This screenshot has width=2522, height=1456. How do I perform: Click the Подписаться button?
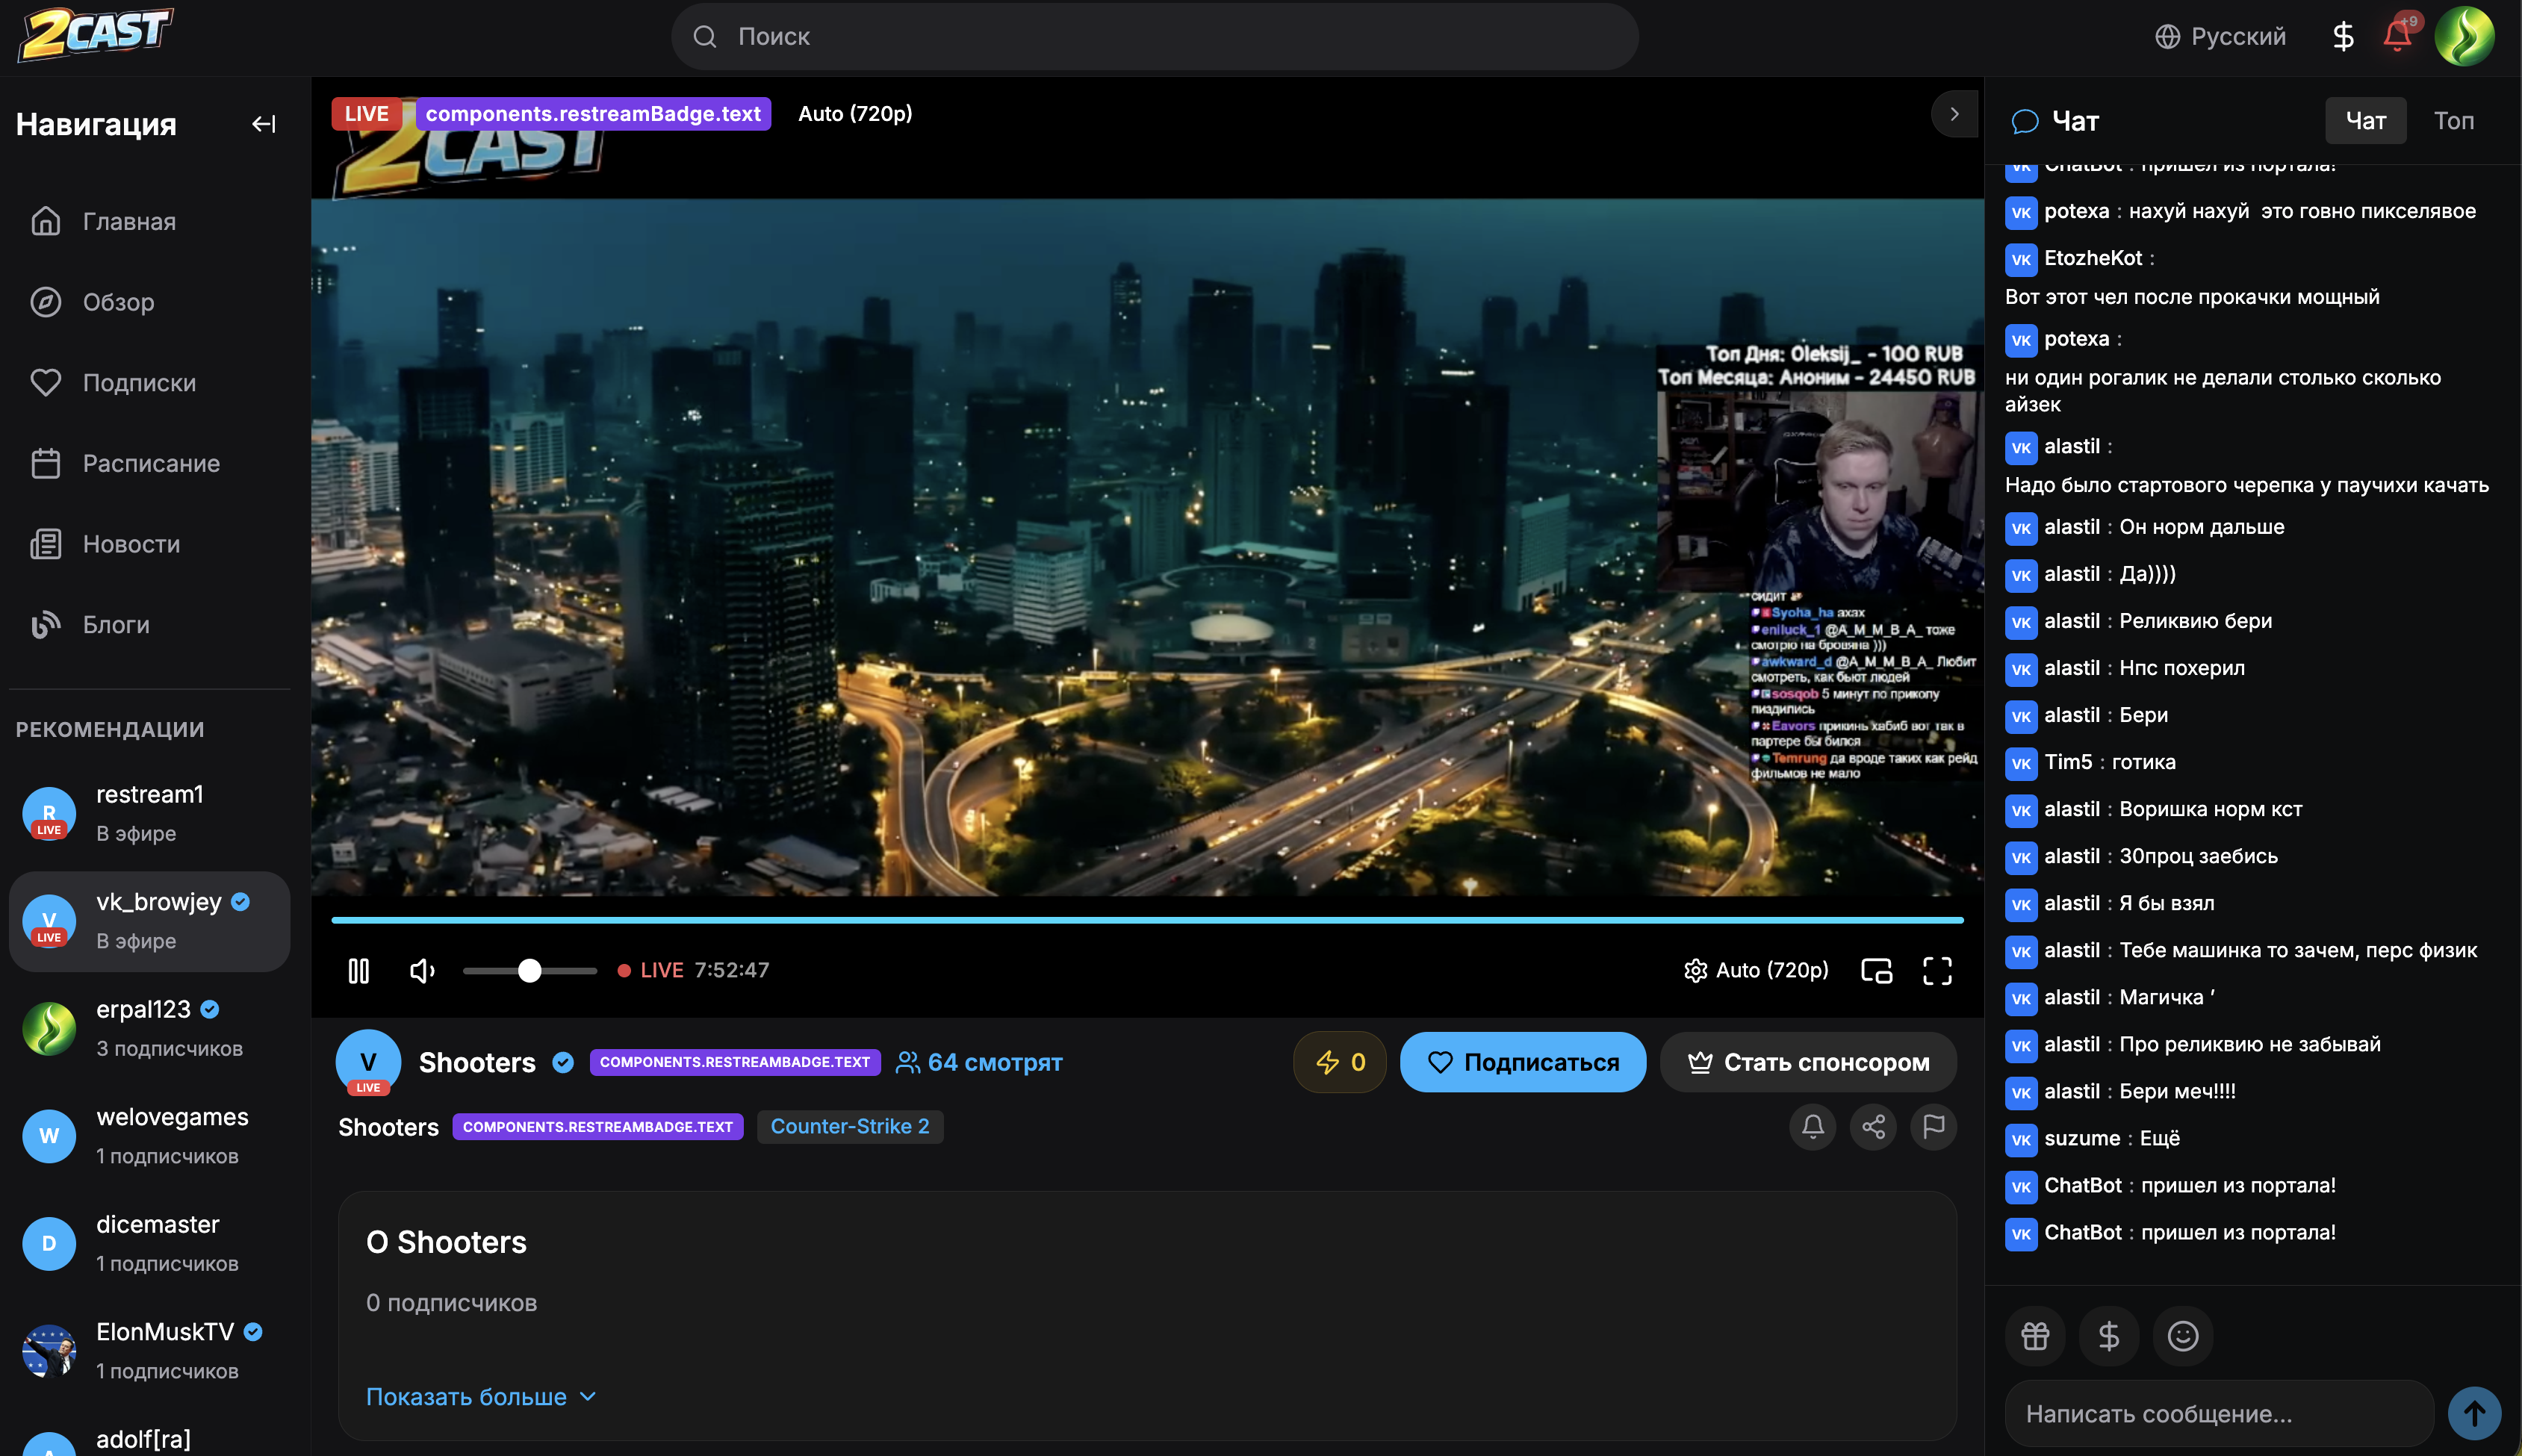pyautogui.click(x=1523, y=1062)
